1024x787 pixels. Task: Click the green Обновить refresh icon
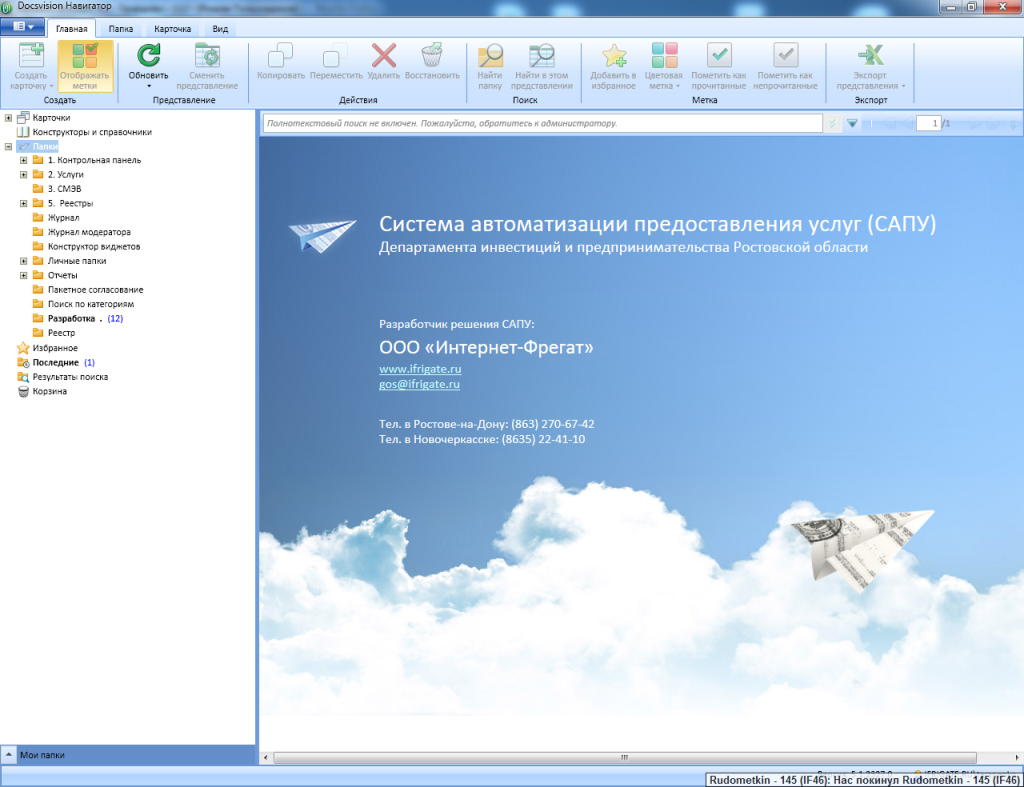click(148, 56)
